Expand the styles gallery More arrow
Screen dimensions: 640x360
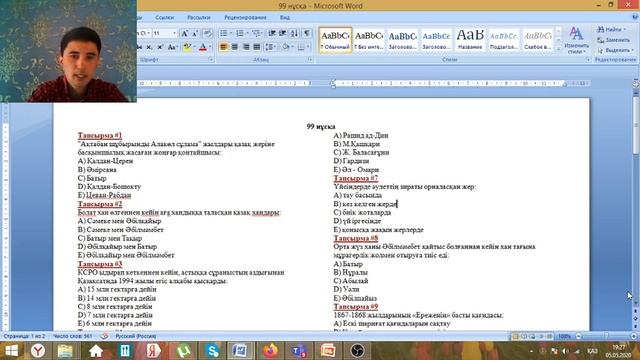[558, 48]
